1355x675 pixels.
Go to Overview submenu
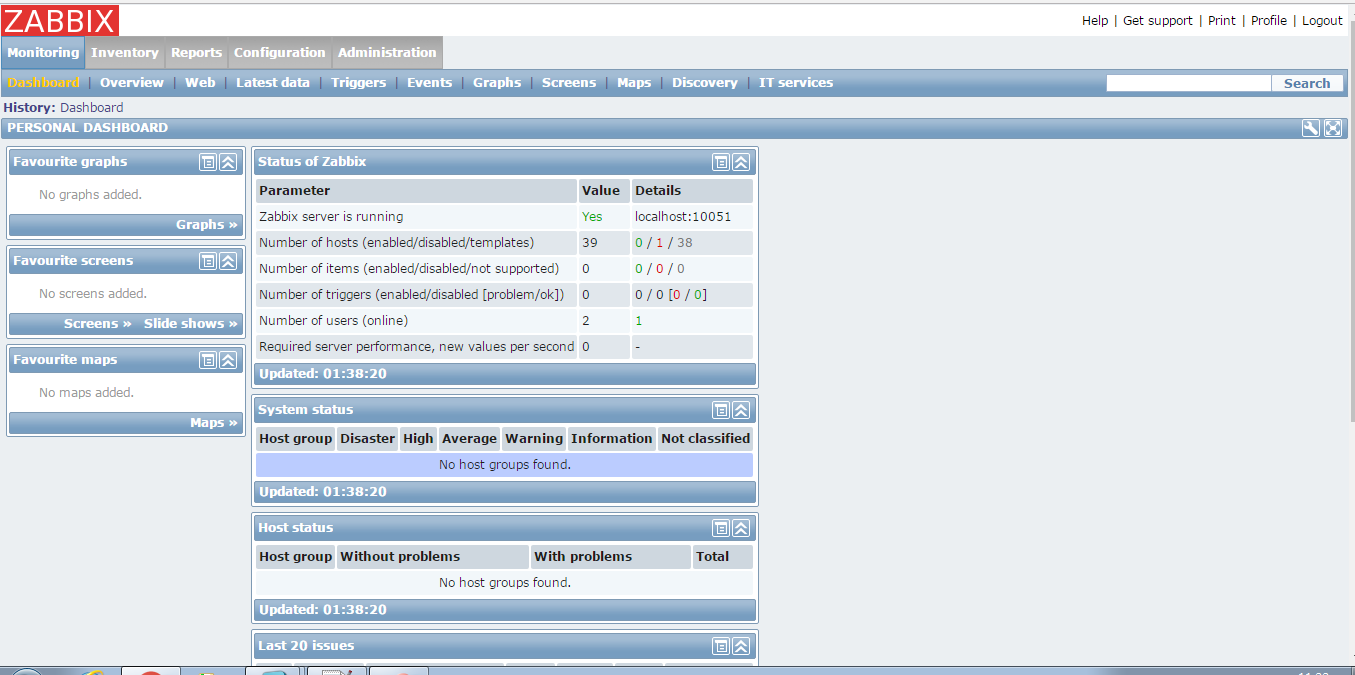(x=132, y=83)
